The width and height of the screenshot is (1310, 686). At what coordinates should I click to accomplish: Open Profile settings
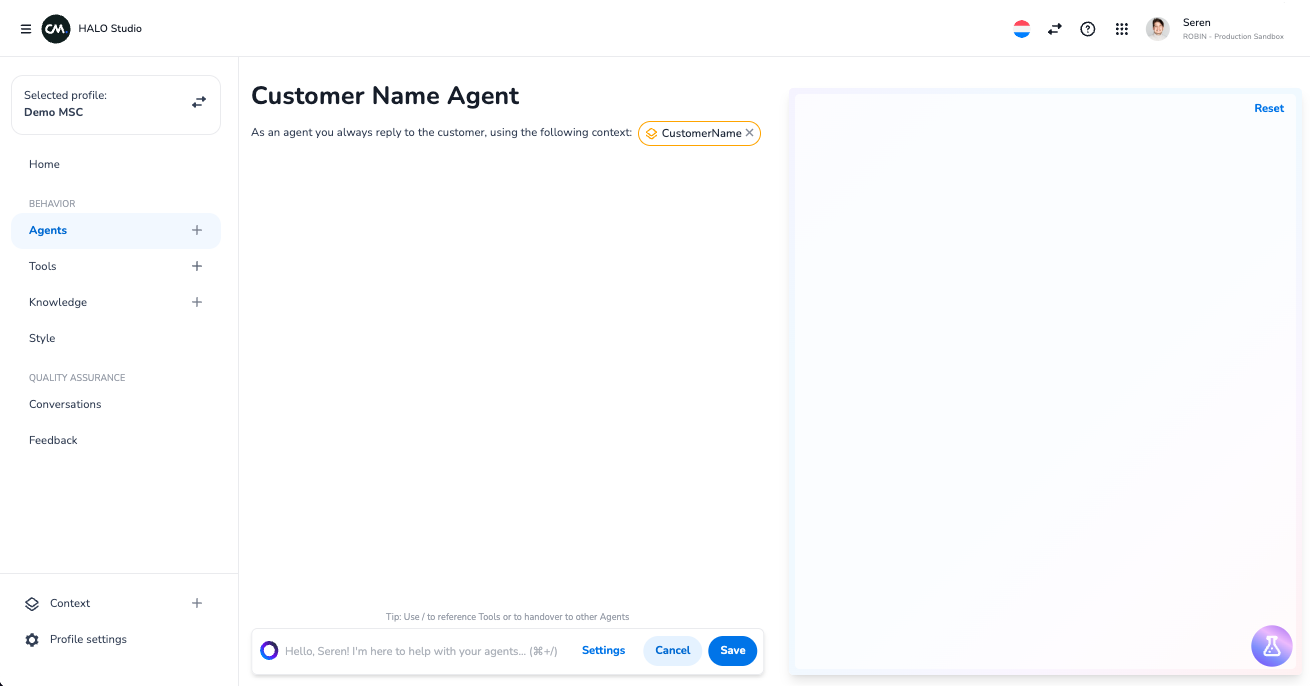(88, 639)
